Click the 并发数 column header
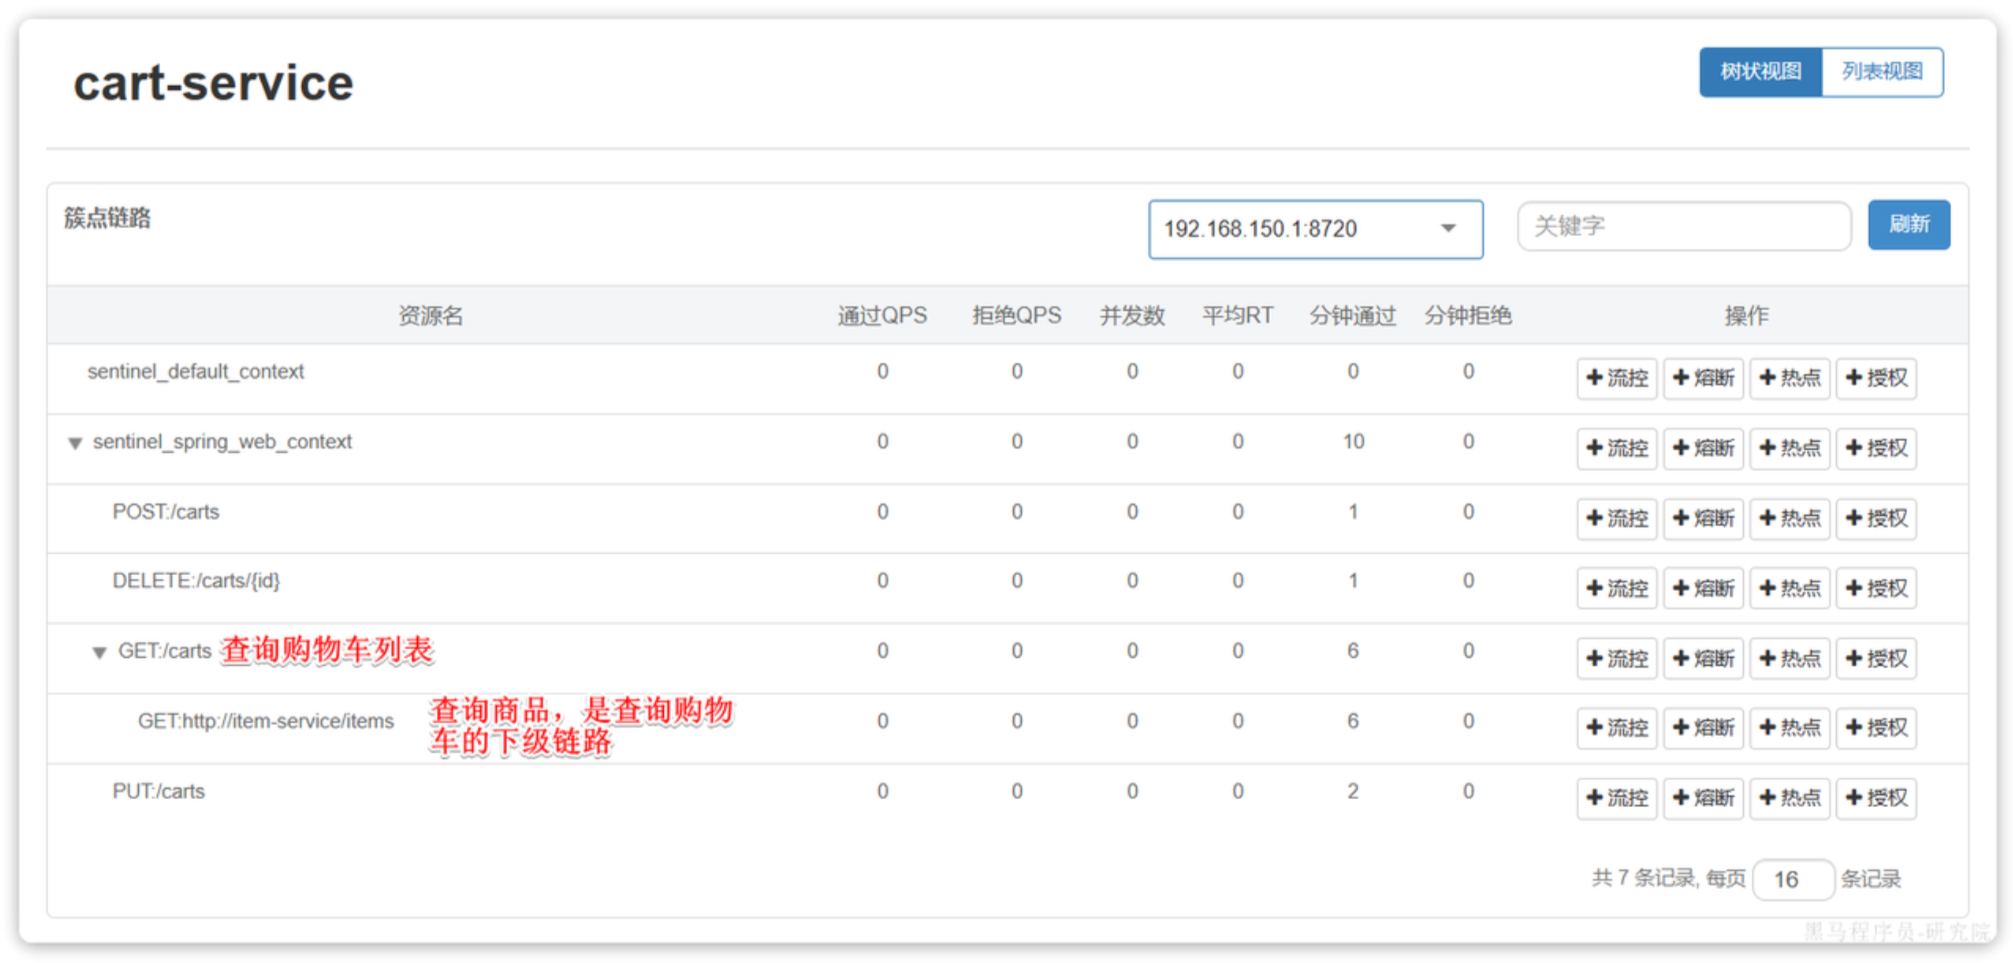This screenshot has width=2013, height=963. point(1132,316)
